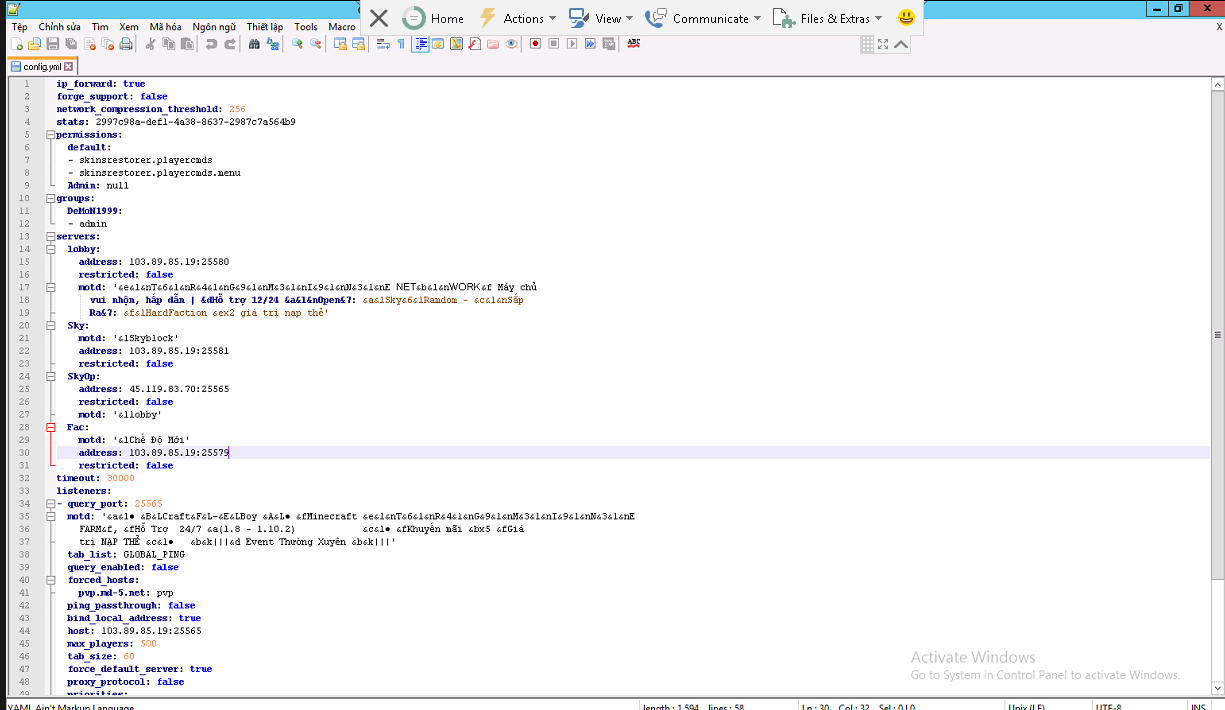The height and width of the screenshot is (710, 1225).
Task: Collapse the servers block fold marker
Action: [x=50, y=237]
